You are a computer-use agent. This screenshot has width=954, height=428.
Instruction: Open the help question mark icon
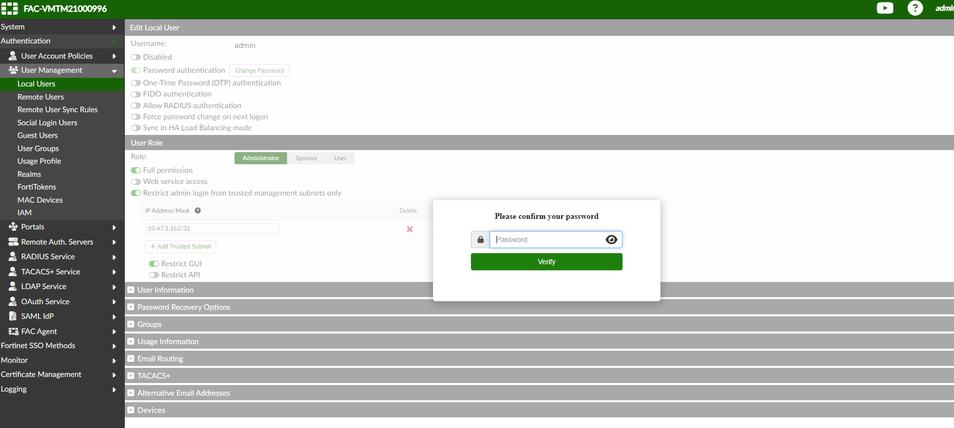[915, 8]
